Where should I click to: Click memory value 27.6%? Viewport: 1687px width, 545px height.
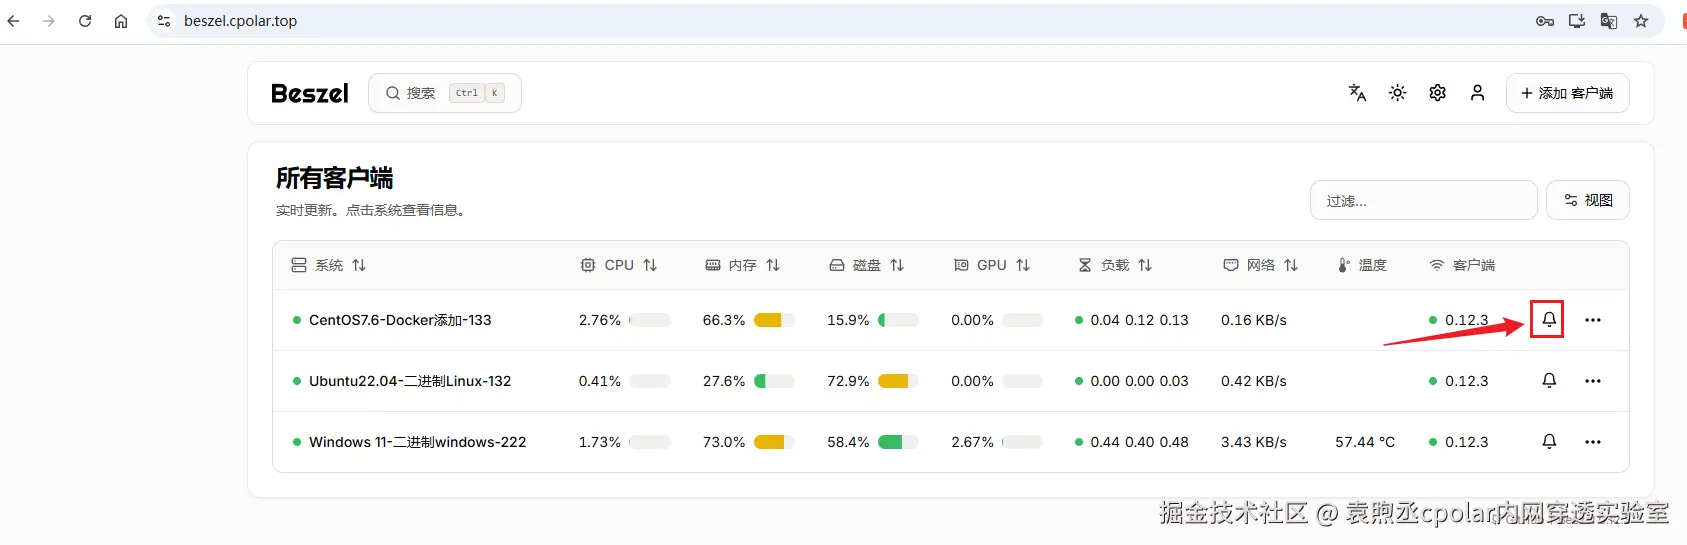click(724, 381)
